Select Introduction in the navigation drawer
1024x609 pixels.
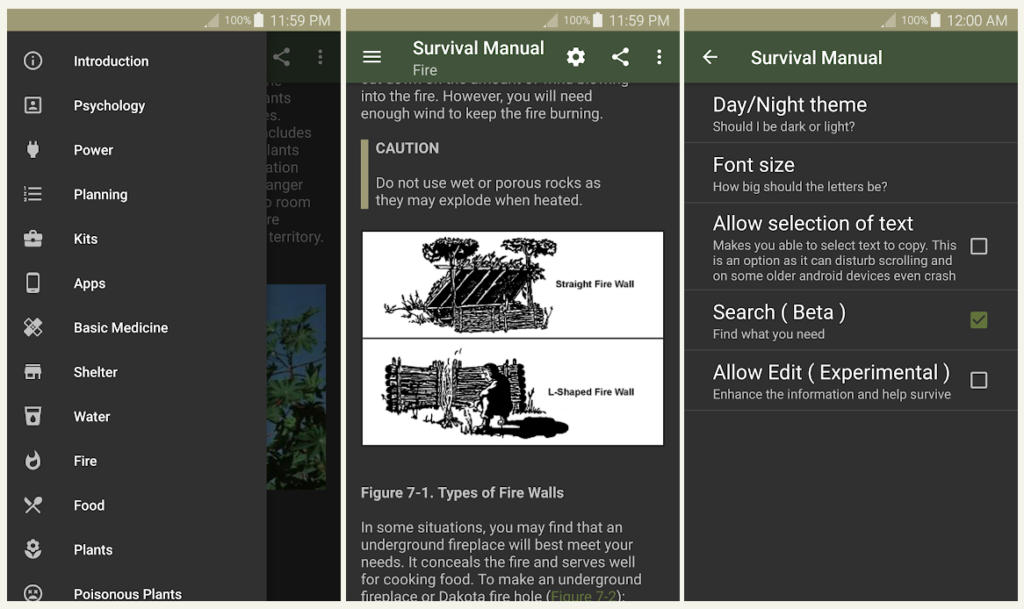tap(111, 61)
